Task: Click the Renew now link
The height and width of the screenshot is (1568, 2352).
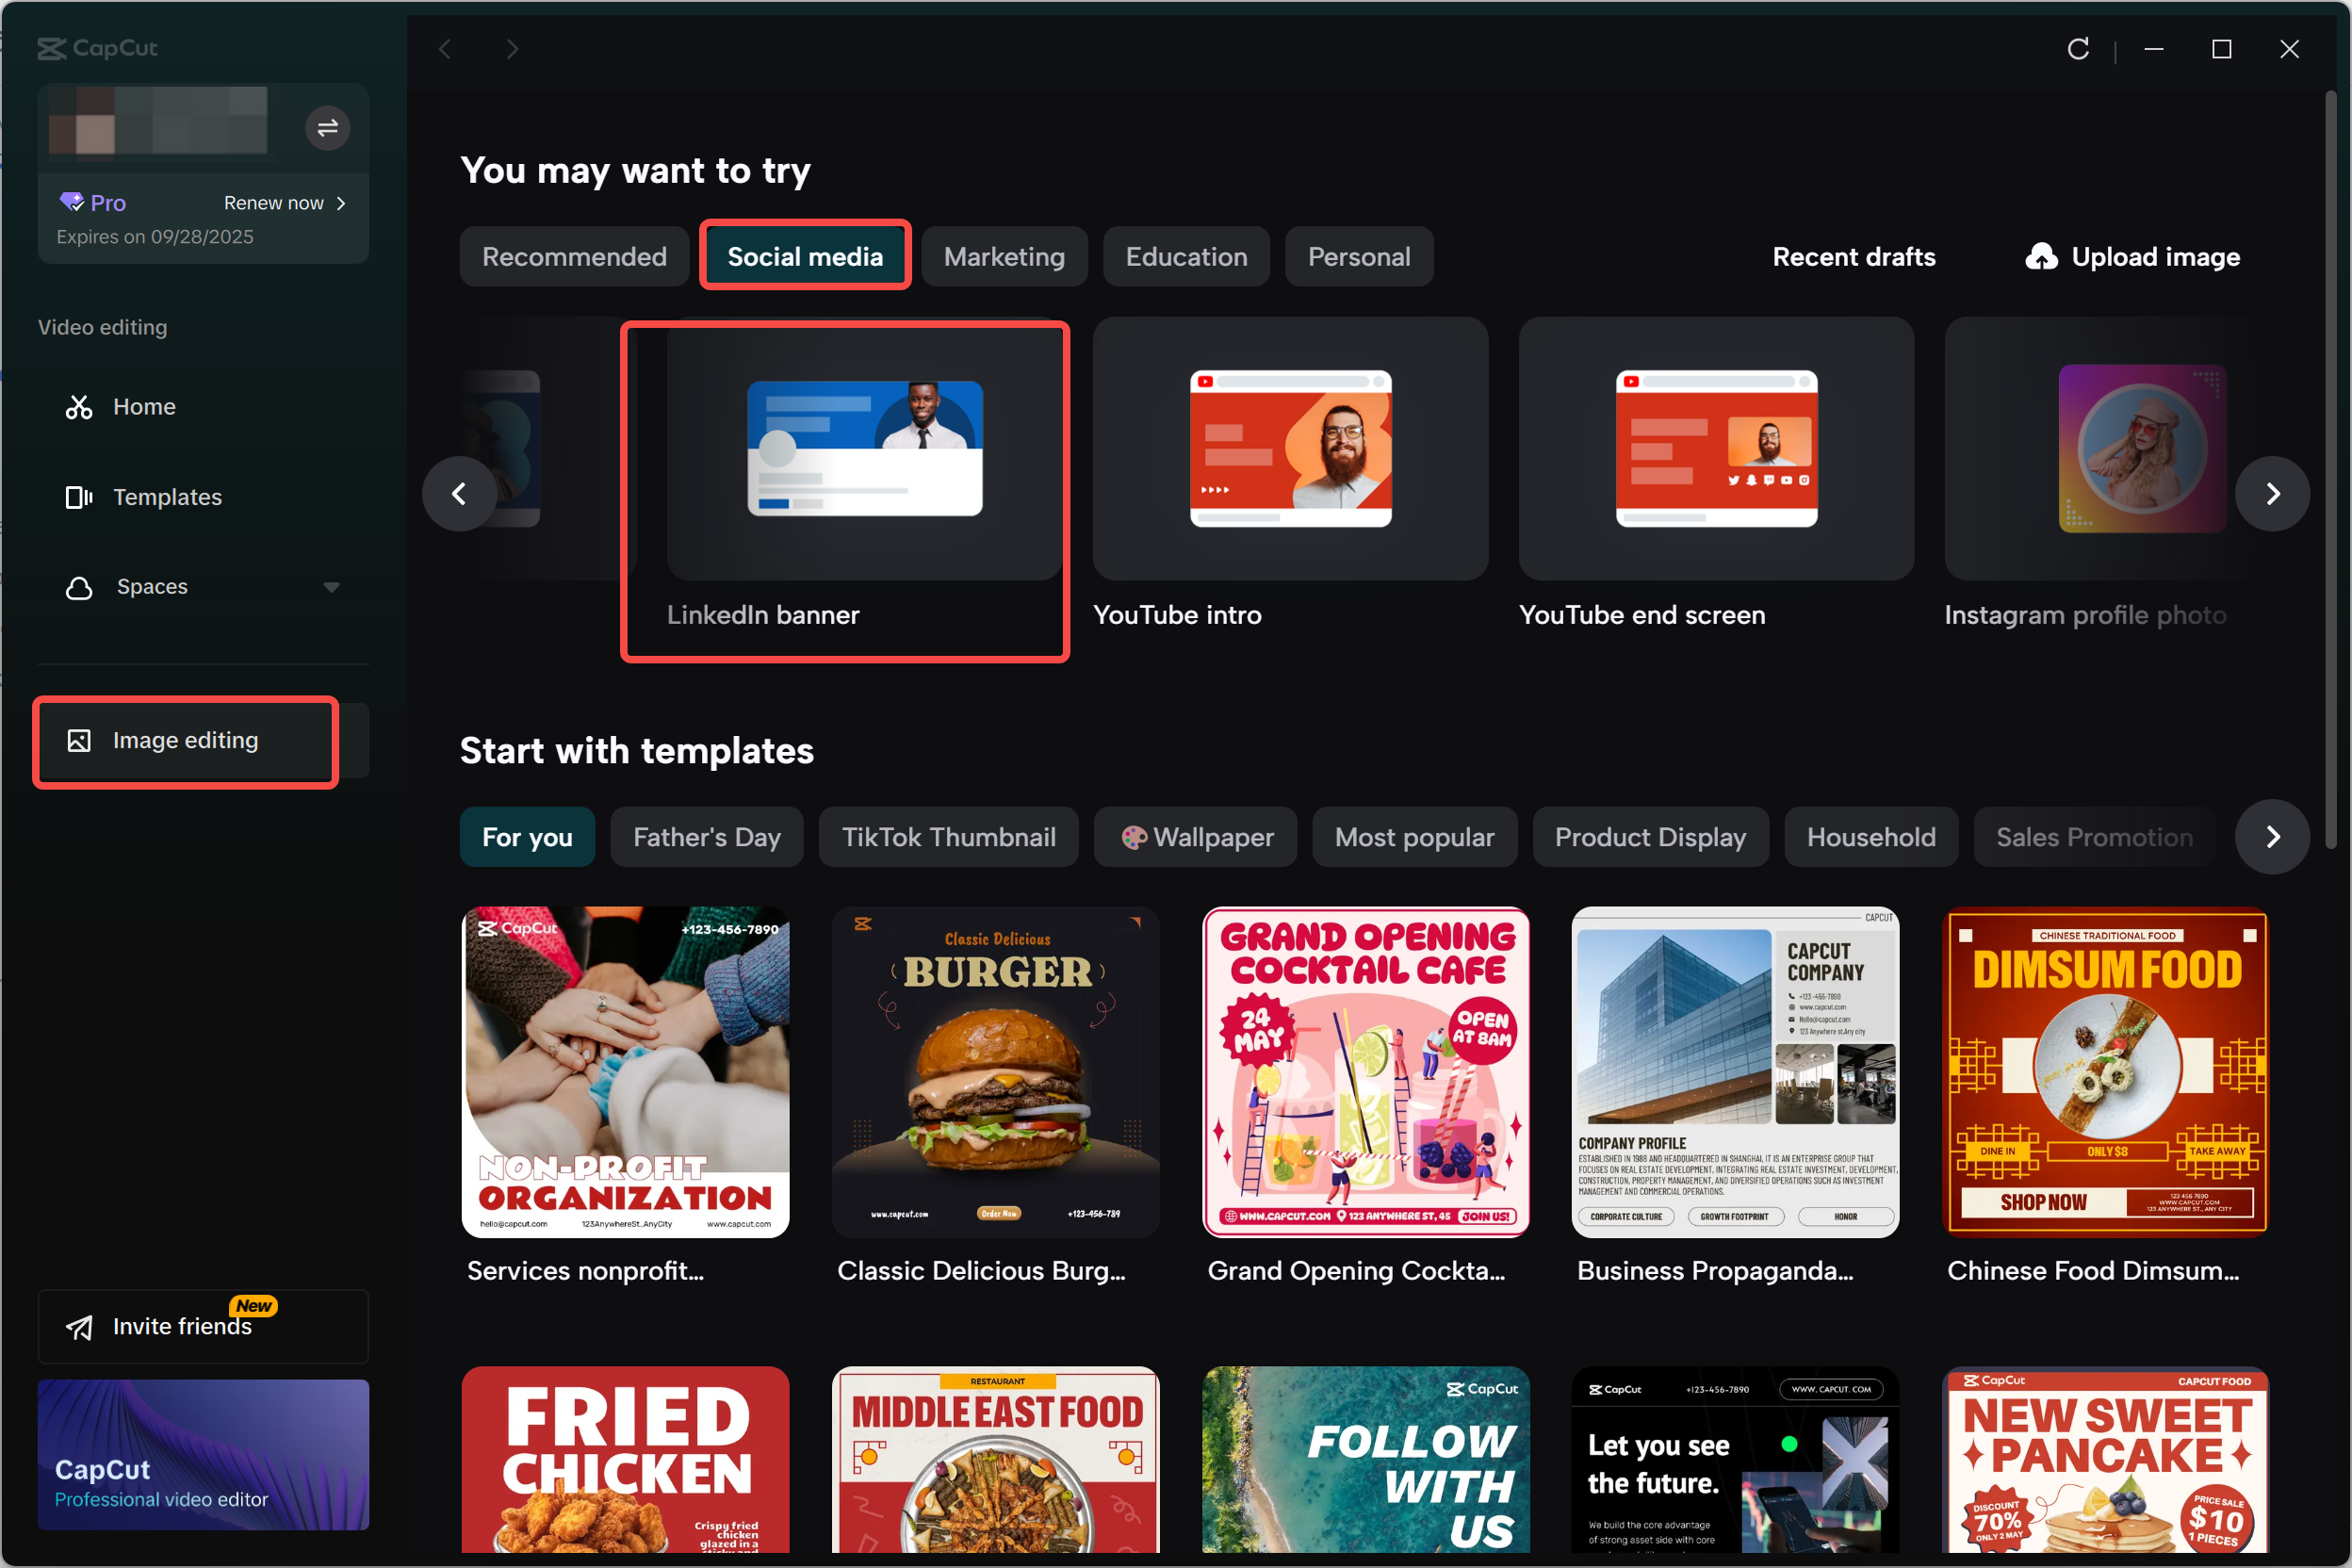Action: point(273,202)
